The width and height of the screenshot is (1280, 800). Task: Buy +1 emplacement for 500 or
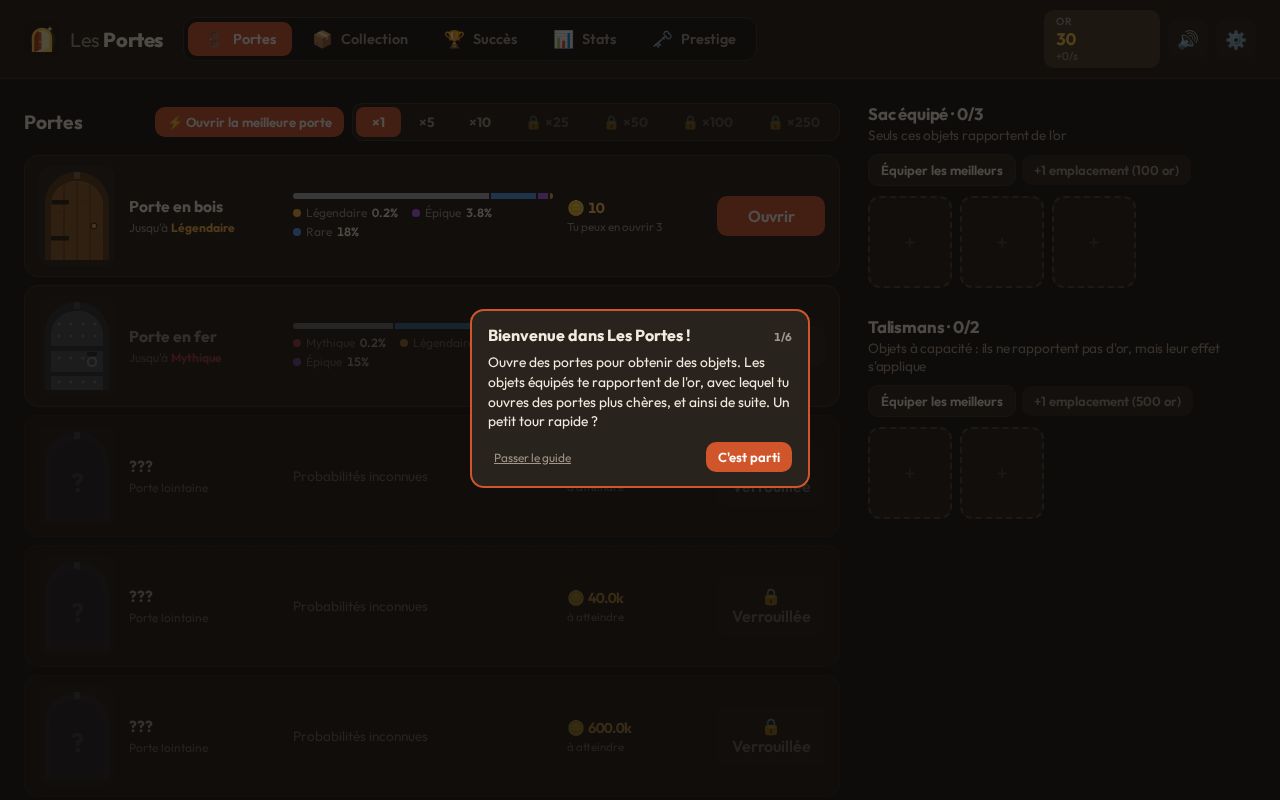point(1107,401)
